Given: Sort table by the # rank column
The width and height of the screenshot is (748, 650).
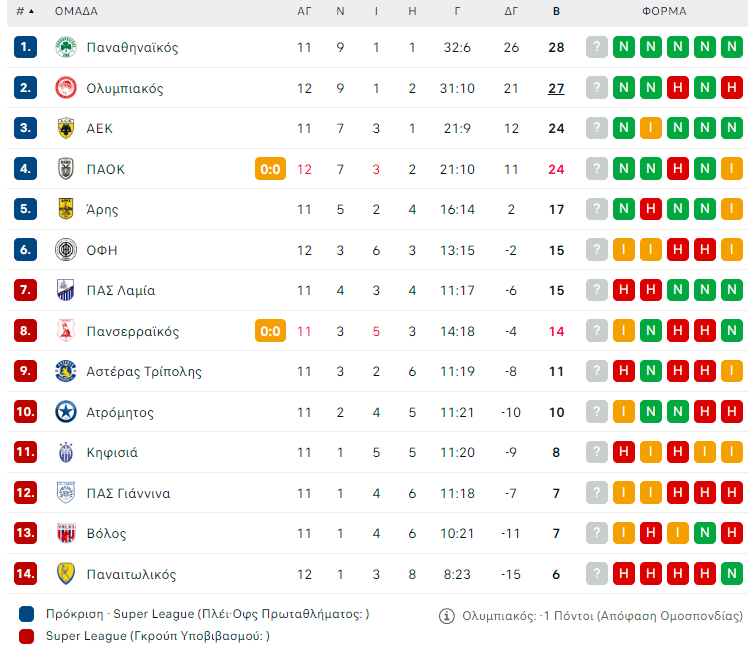Looking at the screenshot, I should [x=24, y=11].
